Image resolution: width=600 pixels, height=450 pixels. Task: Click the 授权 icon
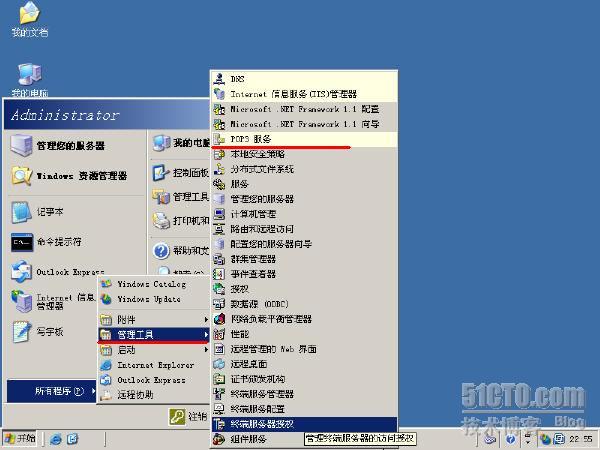pos(219,289)
